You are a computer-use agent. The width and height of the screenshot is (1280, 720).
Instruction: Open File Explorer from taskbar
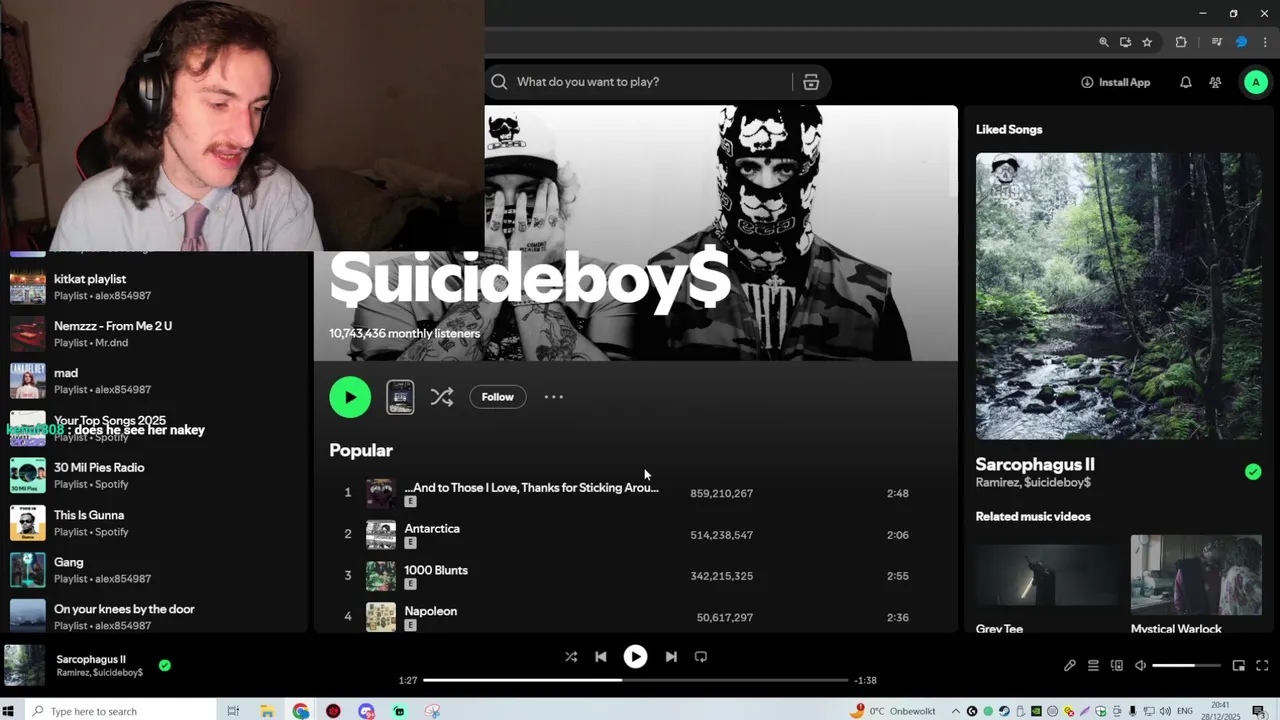(x=267, y=711)
